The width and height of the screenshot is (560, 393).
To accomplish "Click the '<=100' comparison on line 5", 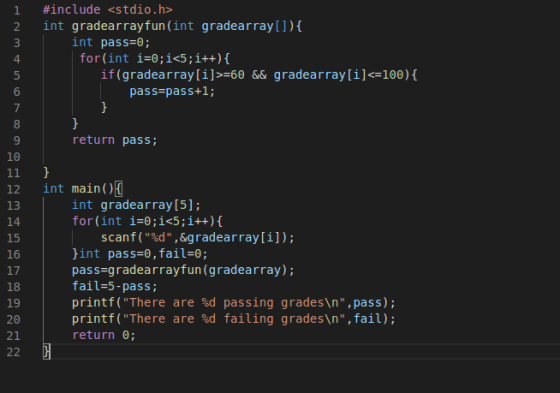I will click(x=385, y=75).
